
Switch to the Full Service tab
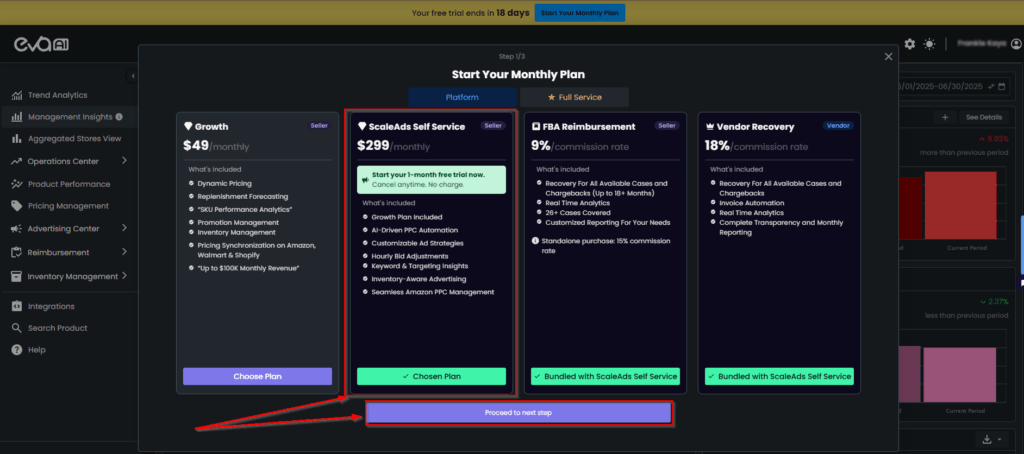click(575, 97)
